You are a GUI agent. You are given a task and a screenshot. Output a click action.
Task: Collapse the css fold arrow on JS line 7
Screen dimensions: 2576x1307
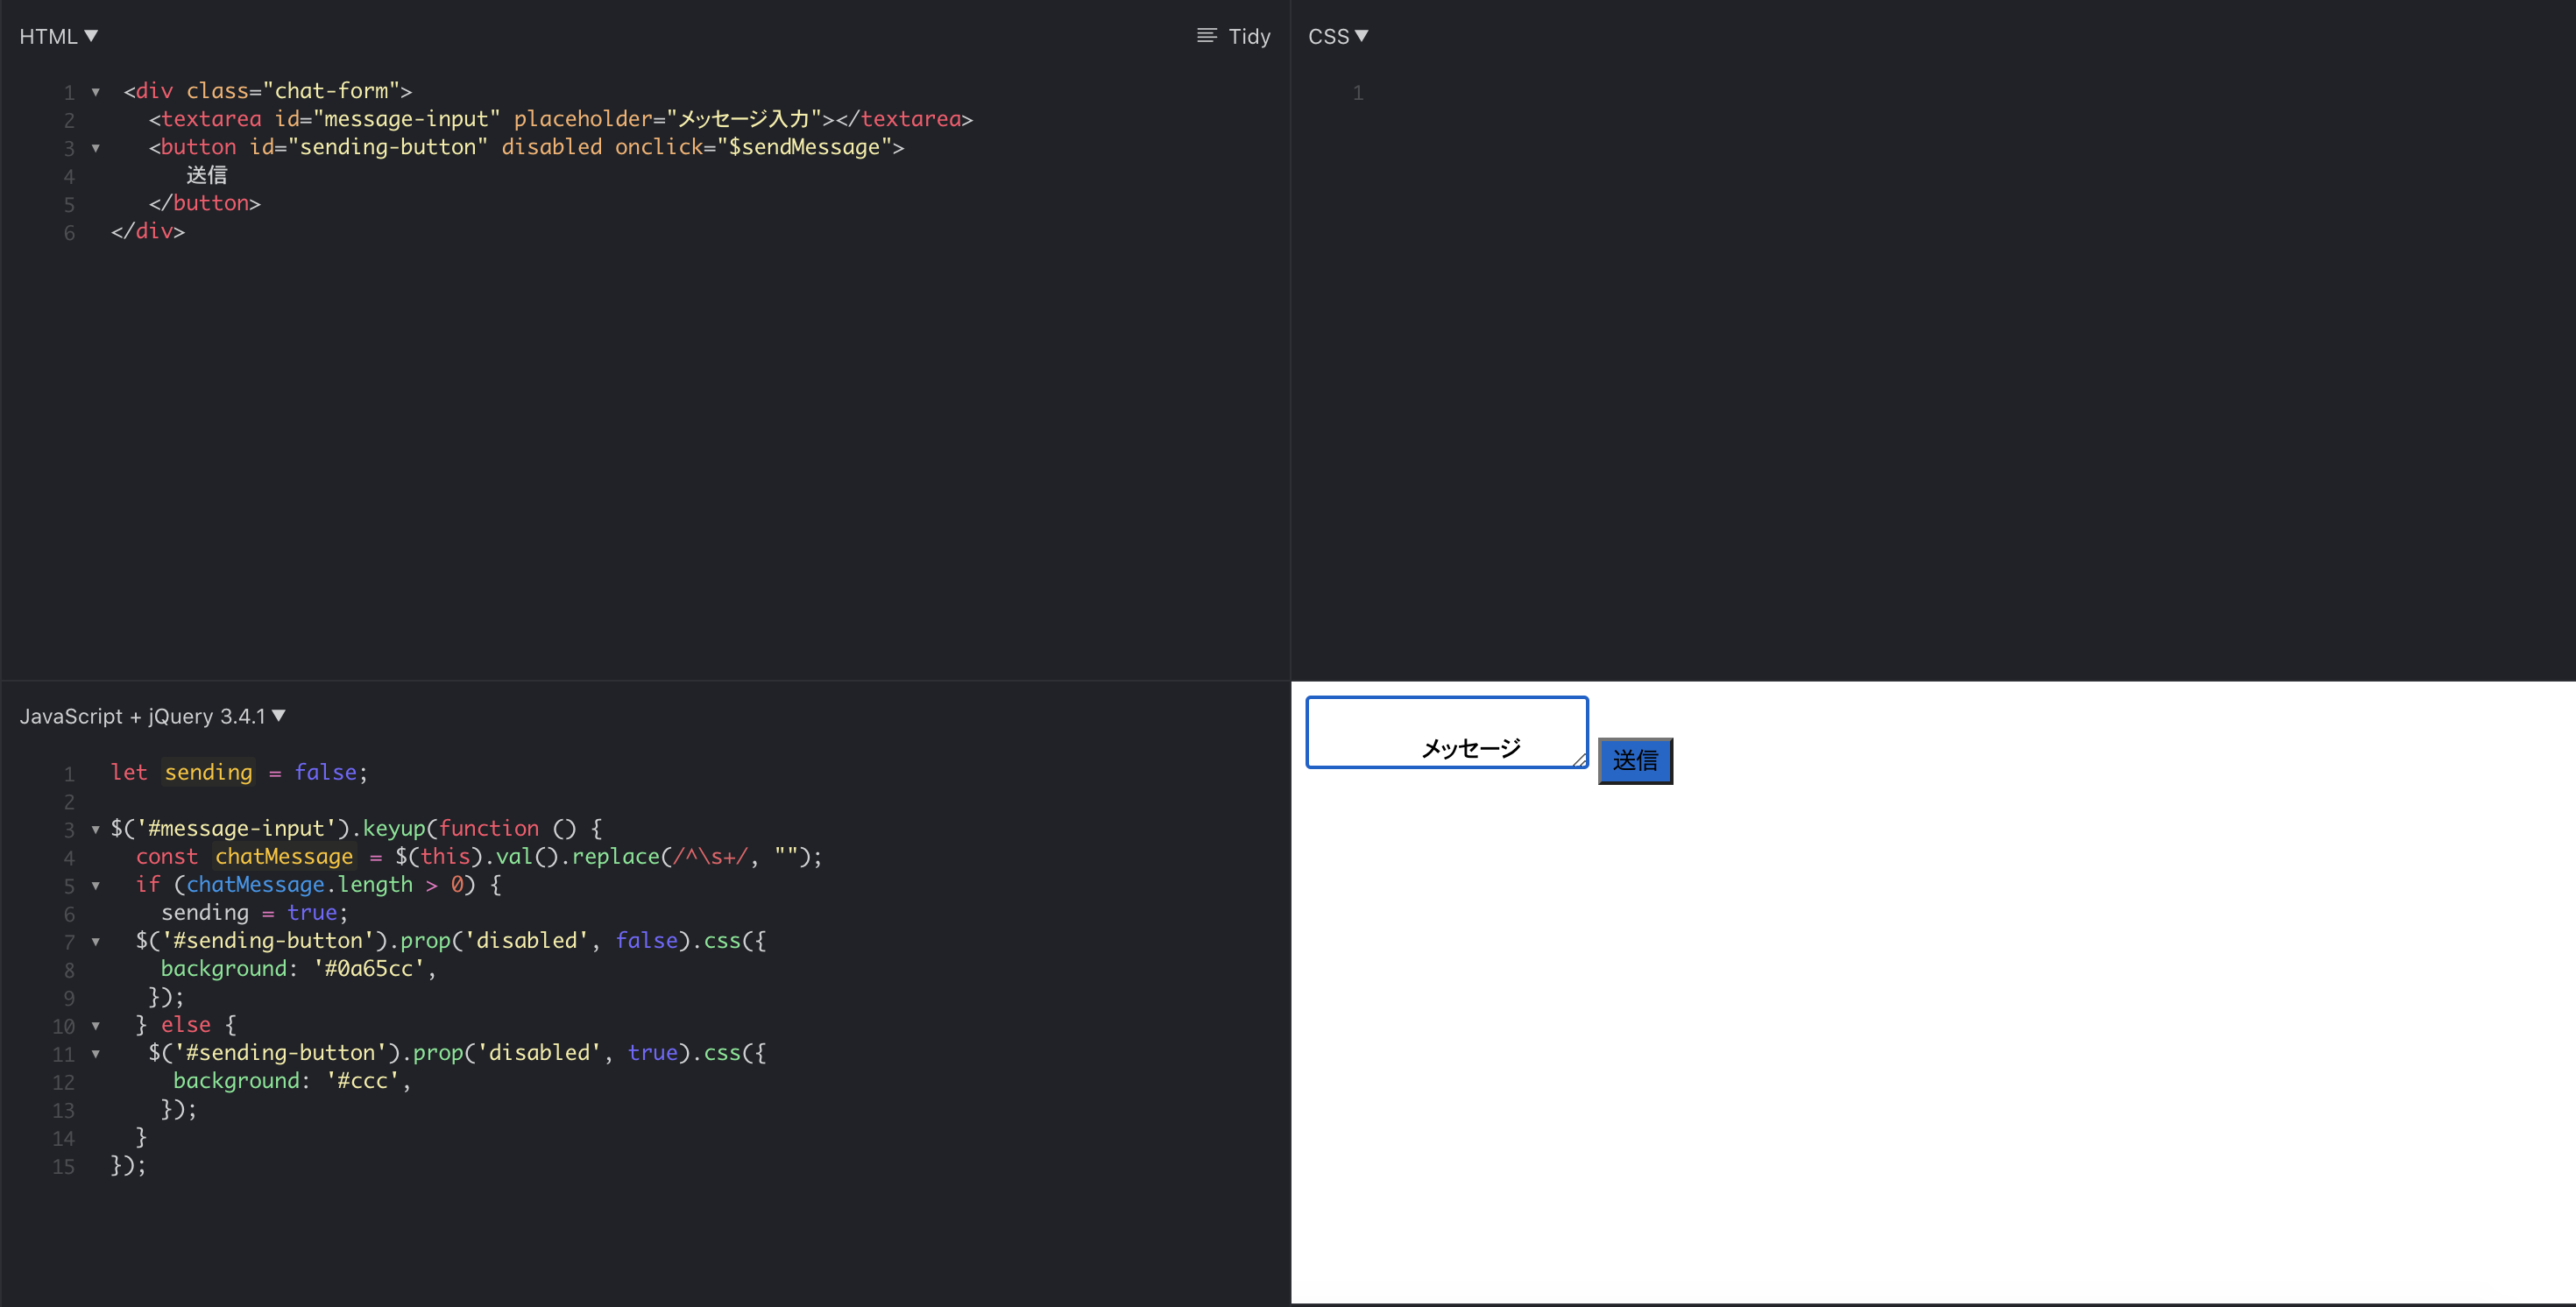click(x=96, y=941)
